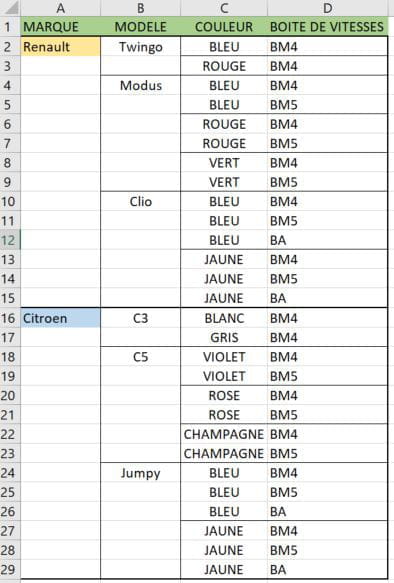Select the MARQUE header cell
The height and width of the screenshot is (583, 394).
click(61, 27)
